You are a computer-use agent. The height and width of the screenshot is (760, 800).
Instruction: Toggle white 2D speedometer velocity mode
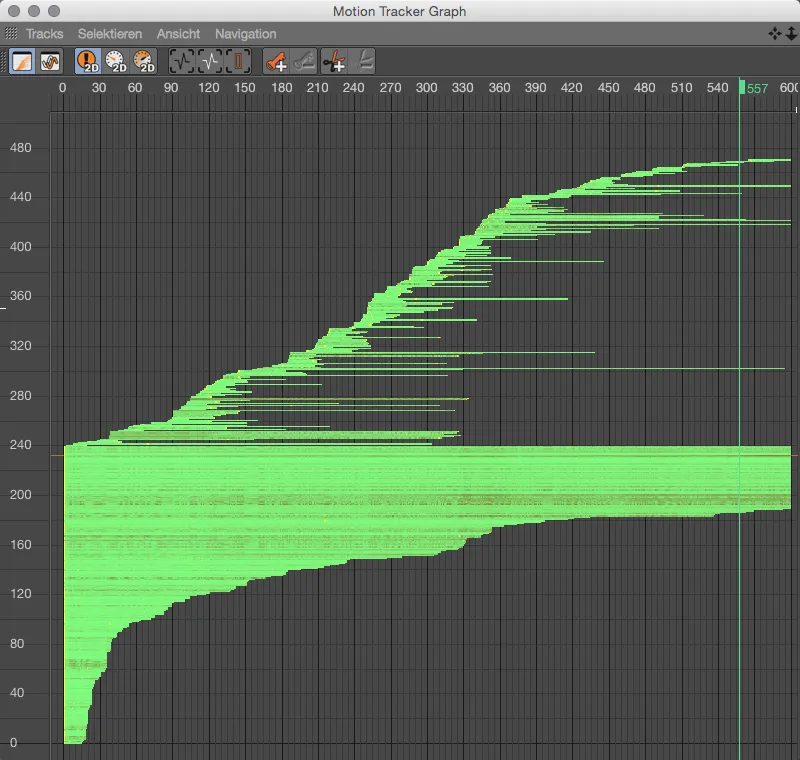tap(116, 62)
